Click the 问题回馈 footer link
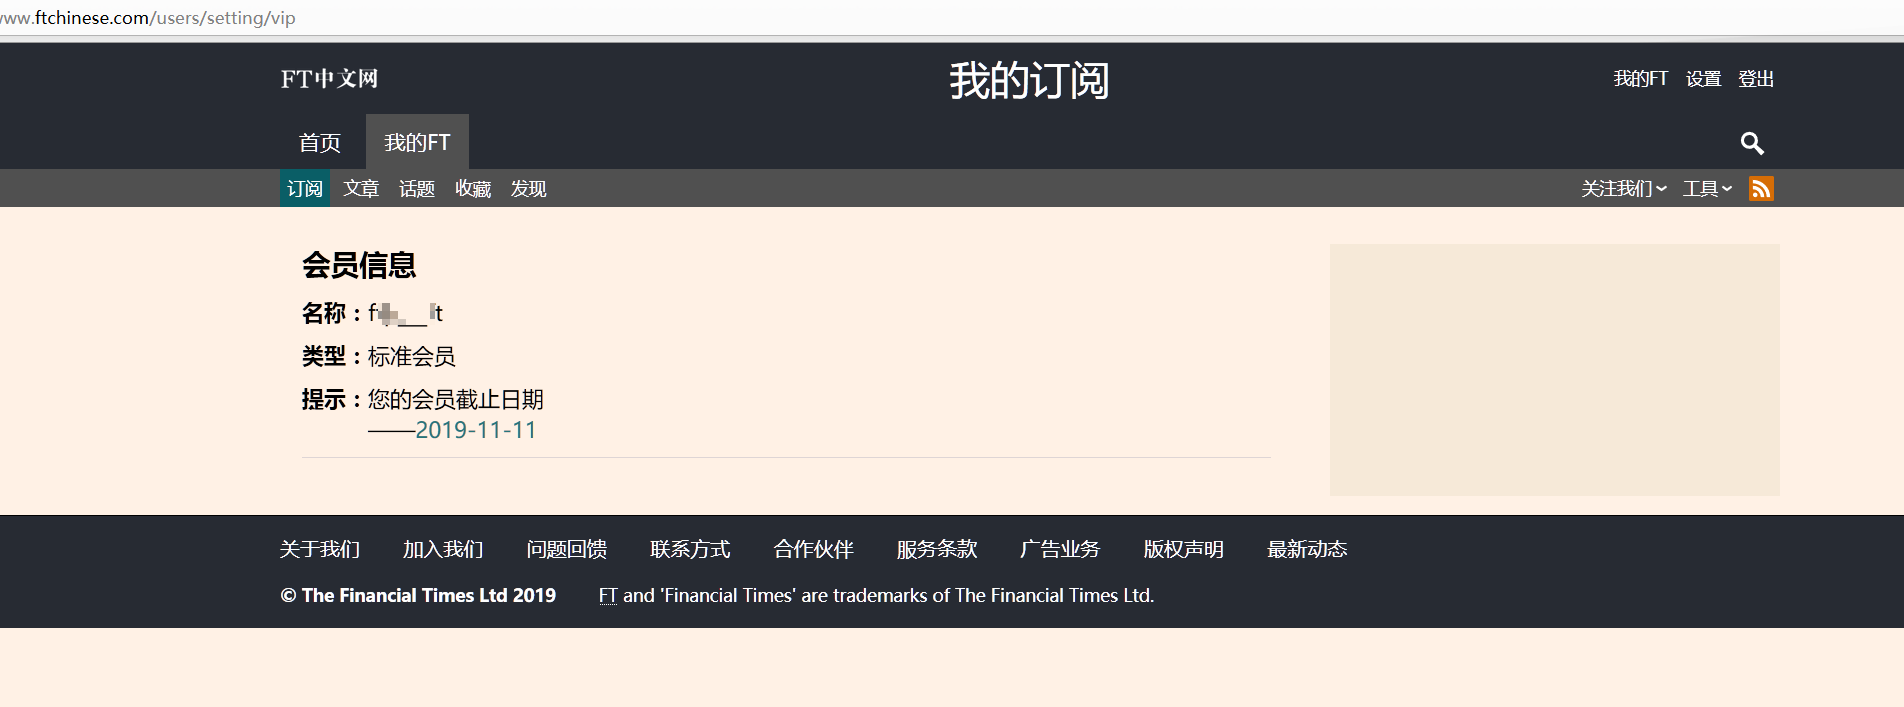1904x707 pixels. (567, 549)
